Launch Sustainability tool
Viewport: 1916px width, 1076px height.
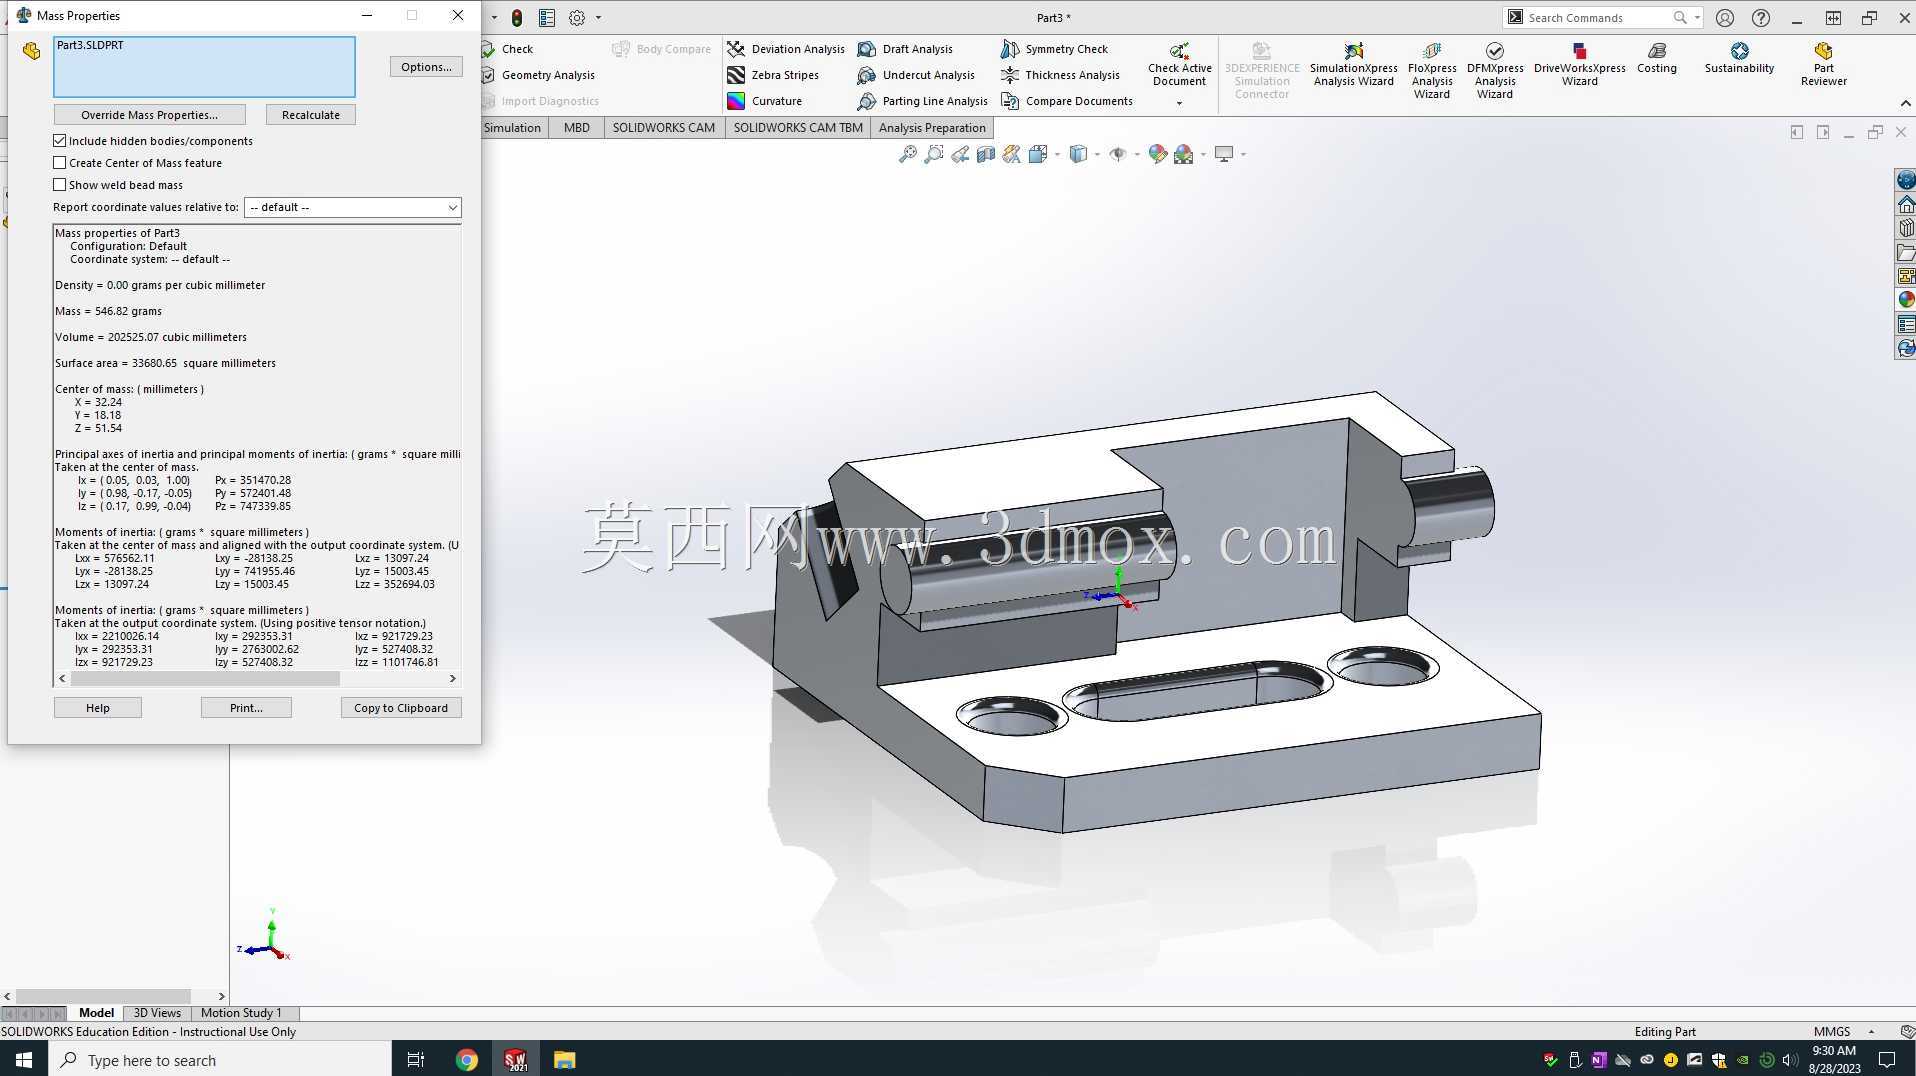point(1739,59)
